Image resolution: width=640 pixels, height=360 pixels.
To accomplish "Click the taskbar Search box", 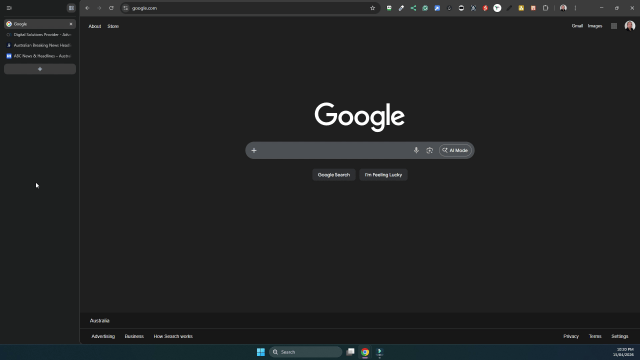I will (305, 352).
